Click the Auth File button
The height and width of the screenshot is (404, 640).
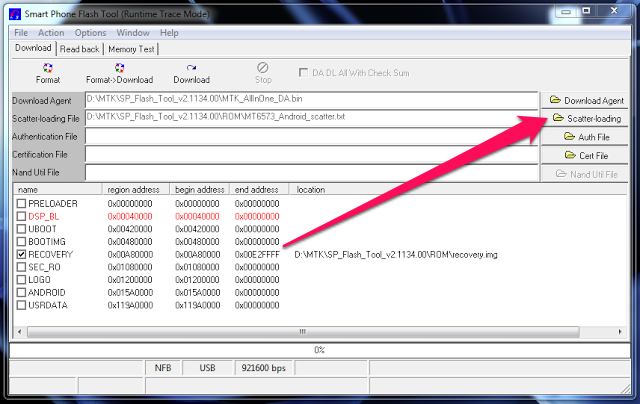[x=585, y=137]
